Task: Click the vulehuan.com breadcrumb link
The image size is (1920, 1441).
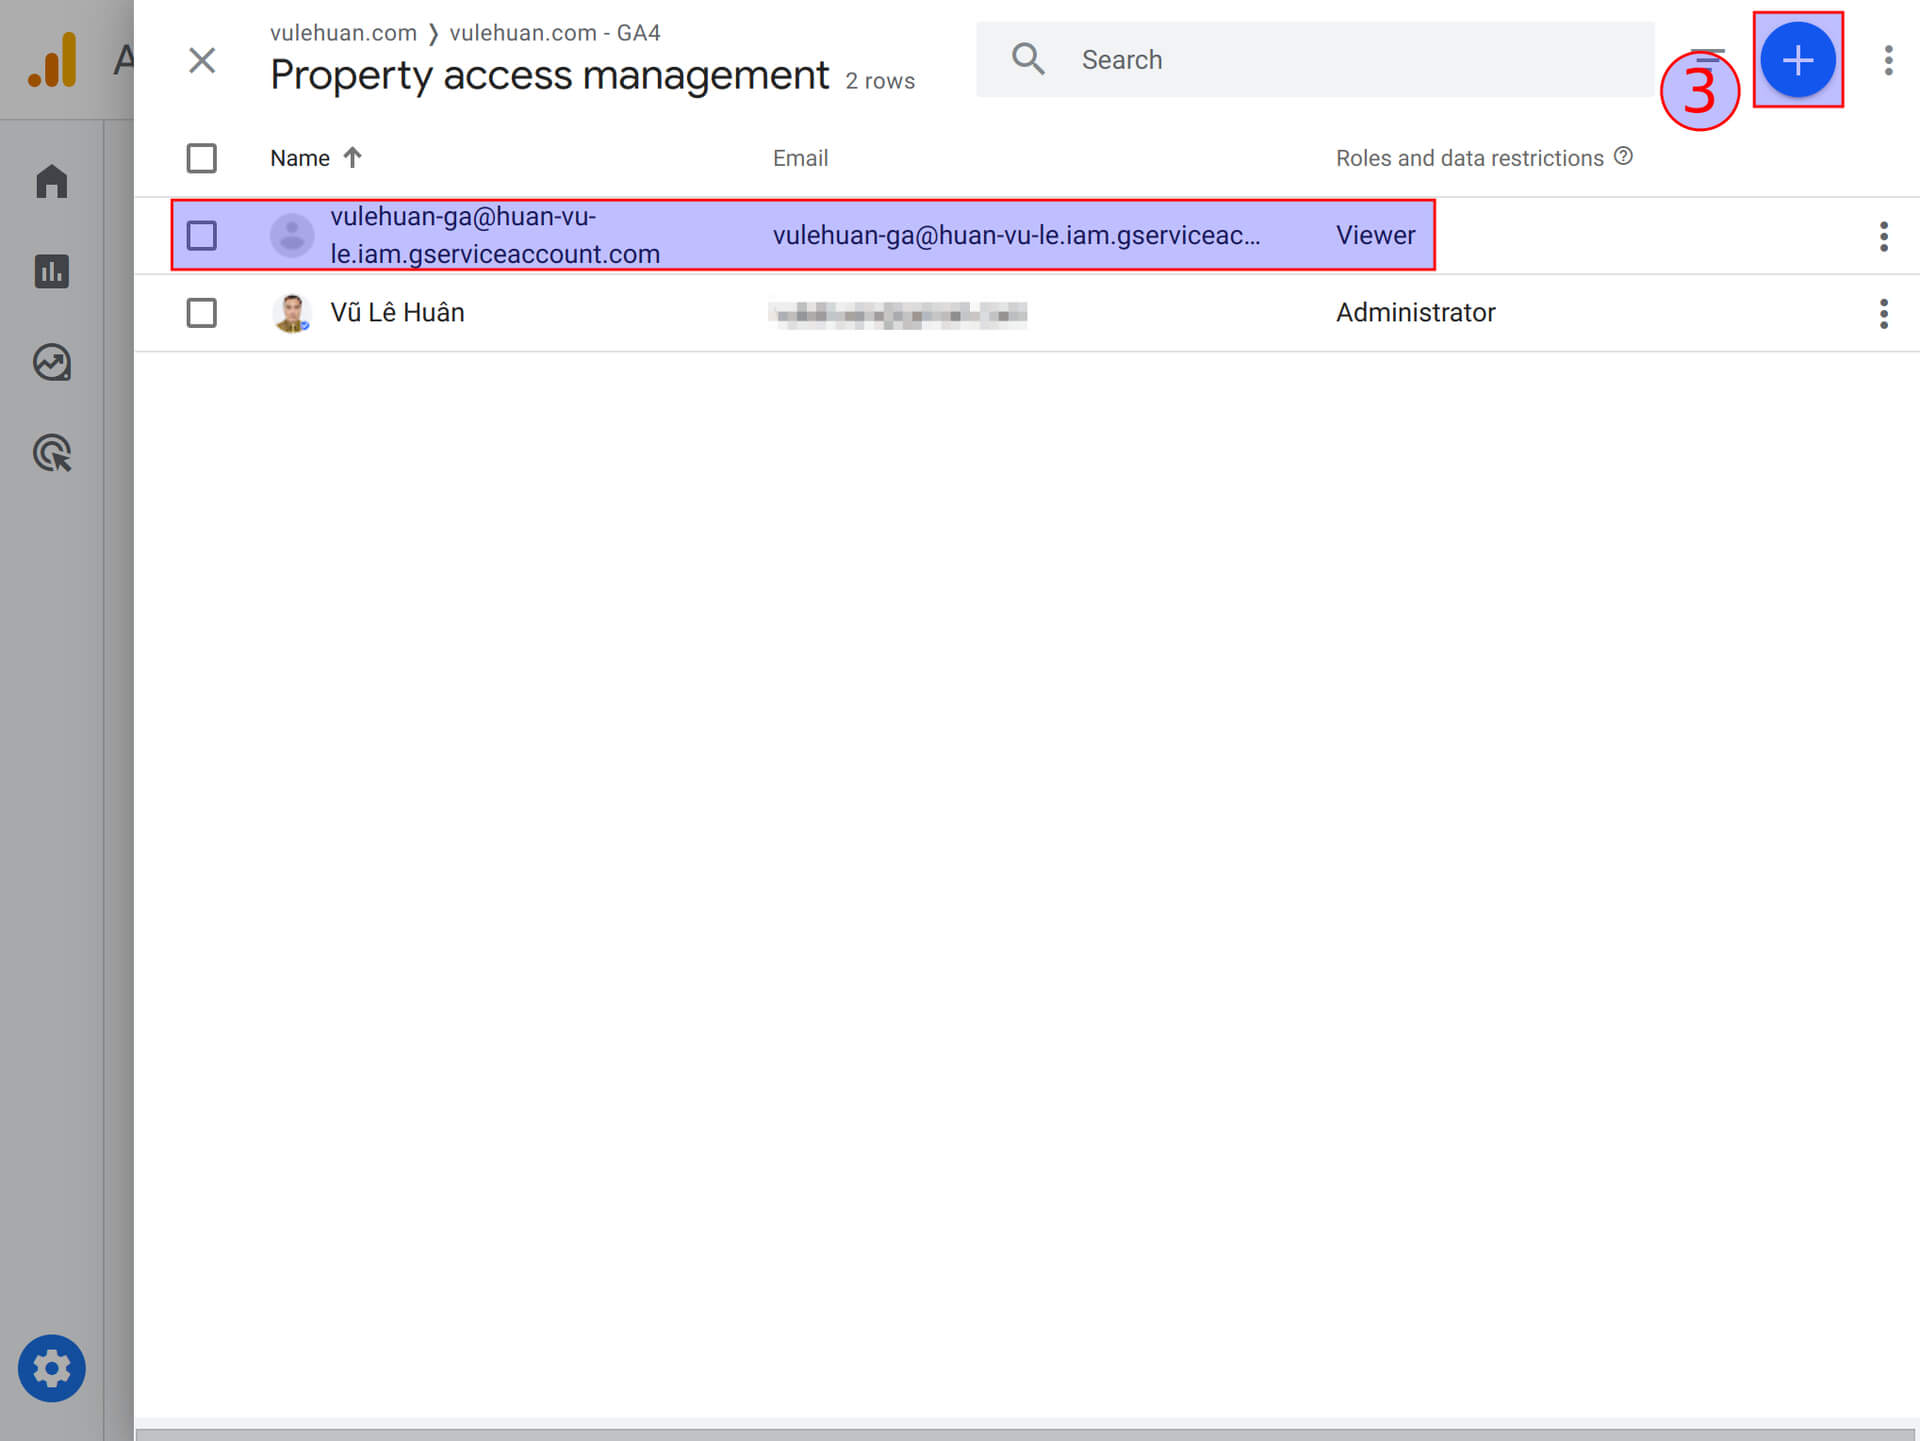Action: point(343,33)
